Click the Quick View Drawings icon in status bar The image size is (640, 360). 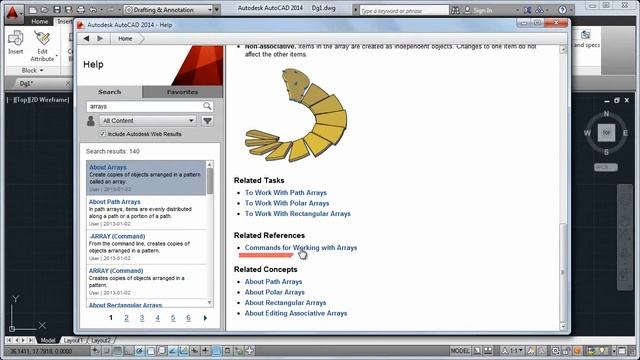pyautogui.click(x=488, y=351)
